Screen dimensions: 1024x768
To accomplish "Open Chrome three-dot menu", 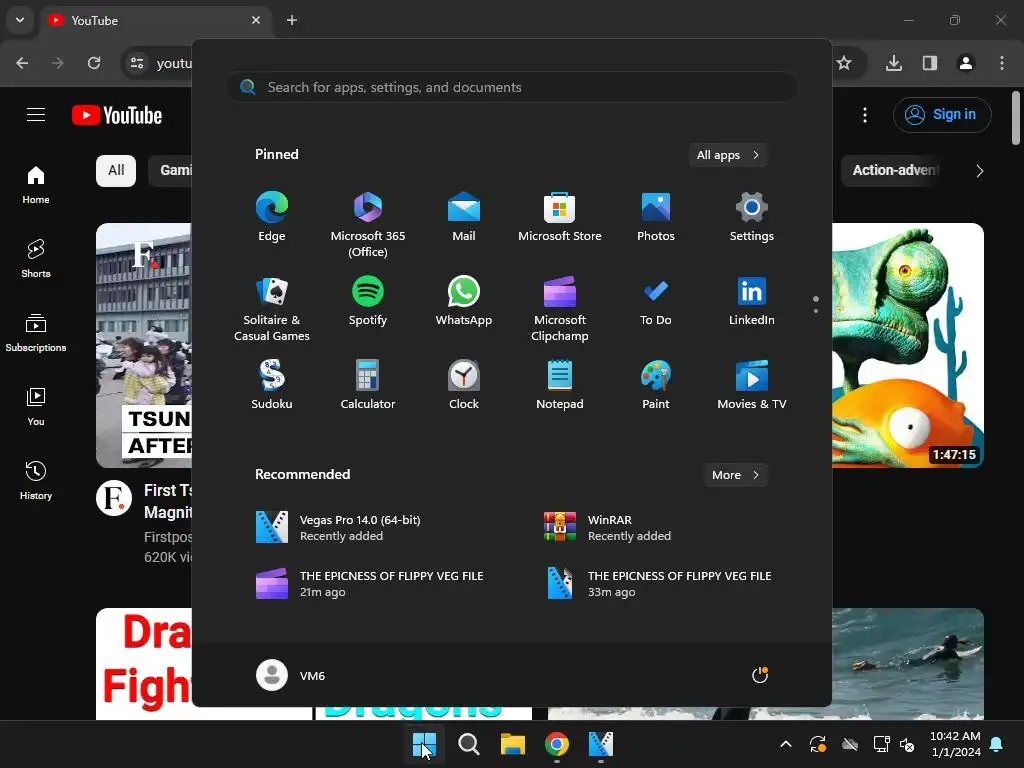I will (1001, 63).
